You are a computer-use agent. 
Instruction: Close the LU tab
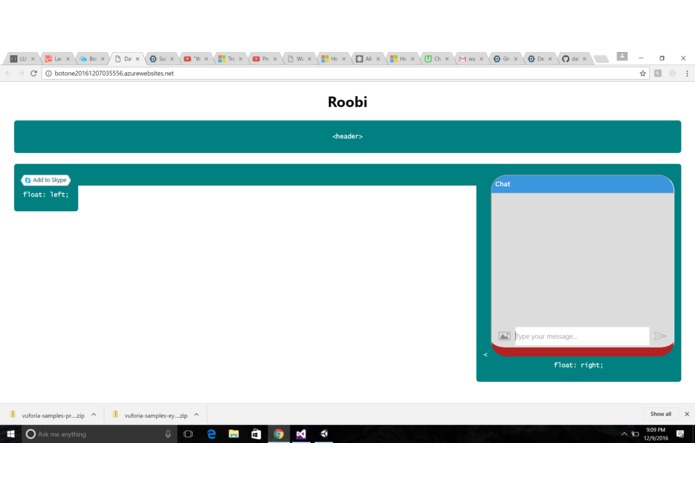click(33, 59)
